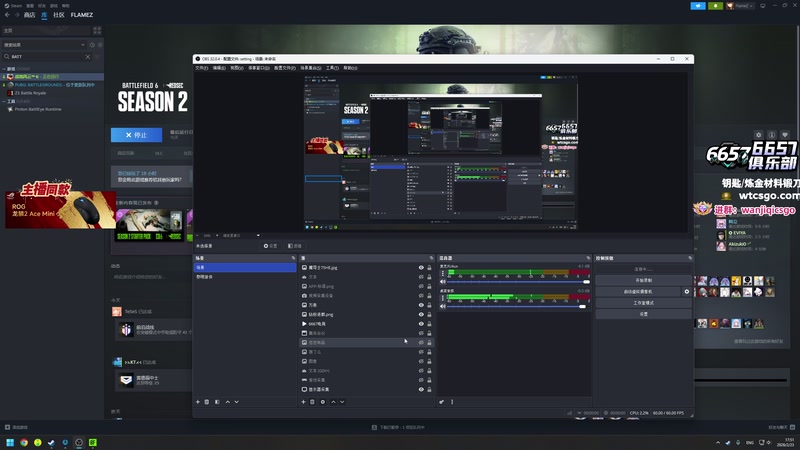Move the selected scene down

(236, 402)
